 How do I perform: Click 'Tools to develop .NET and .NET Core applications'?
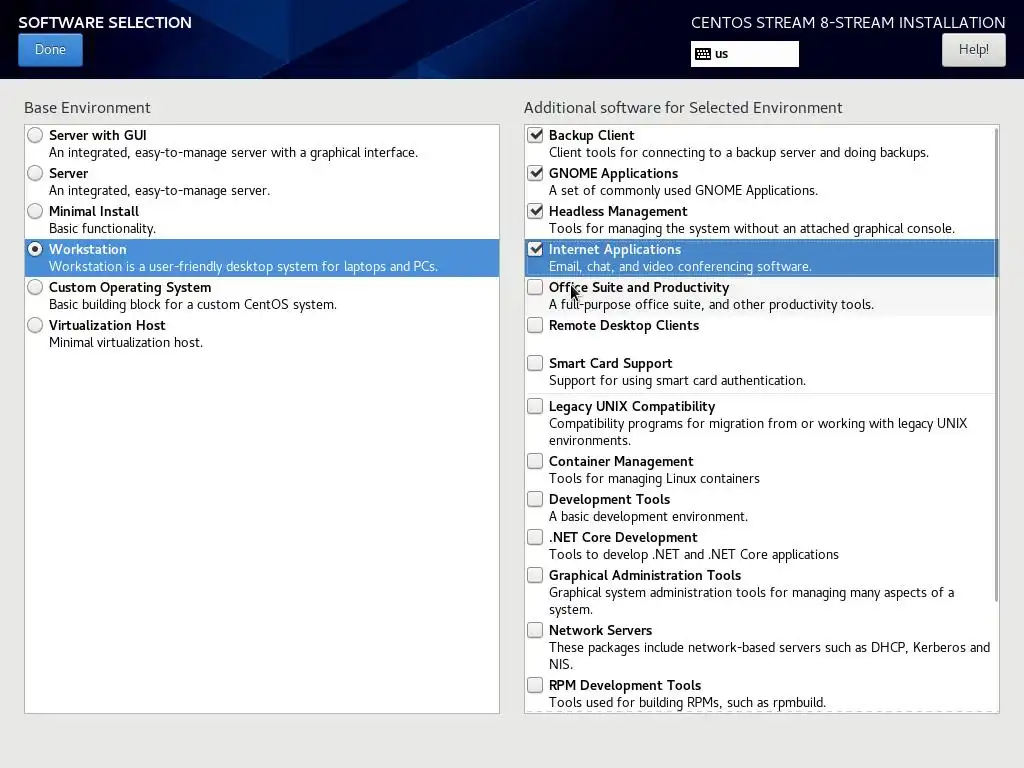pos(694,554)
